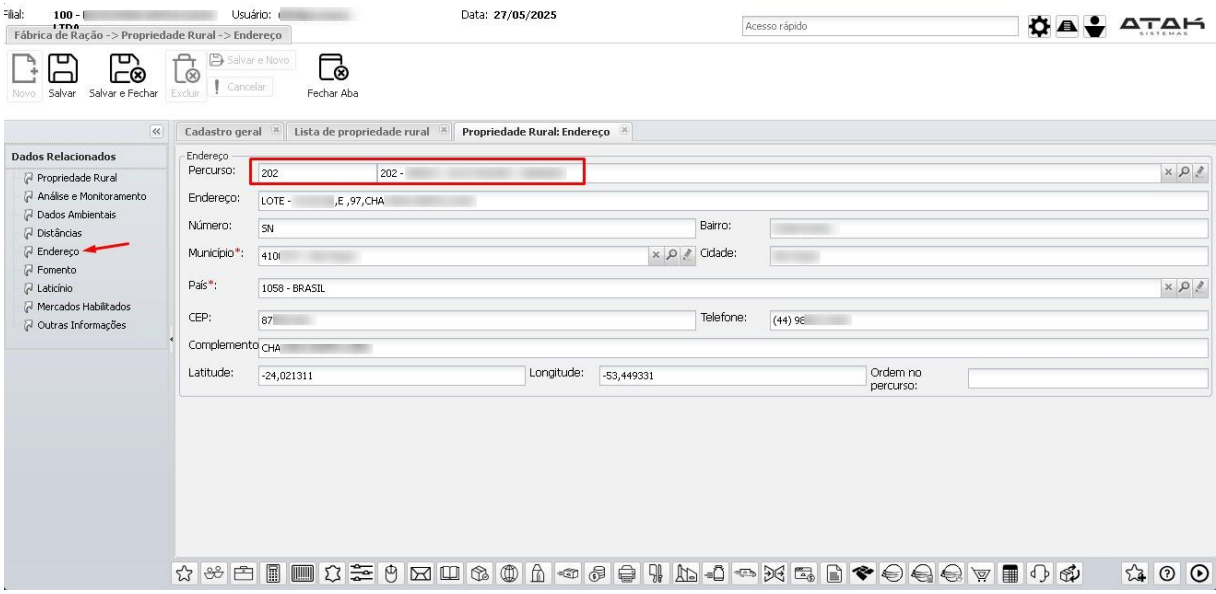Open Análise e Monitoramento in sidebar
1216x594 pixels.
click(92, 195)
